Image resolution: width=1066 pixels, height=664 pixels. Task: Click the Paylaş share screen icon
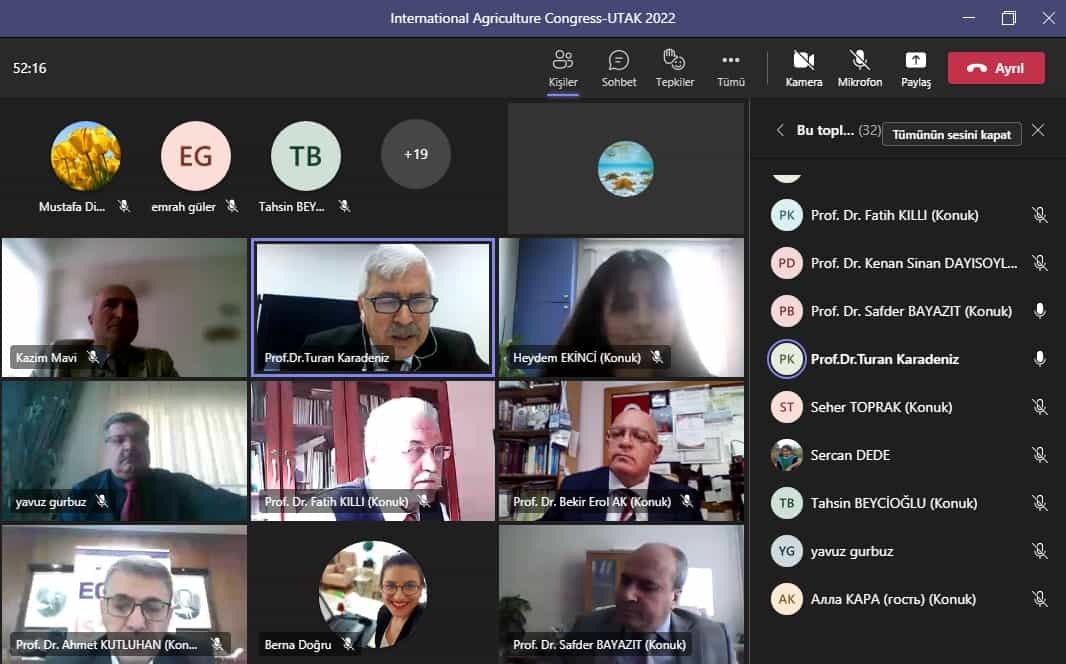916,68
